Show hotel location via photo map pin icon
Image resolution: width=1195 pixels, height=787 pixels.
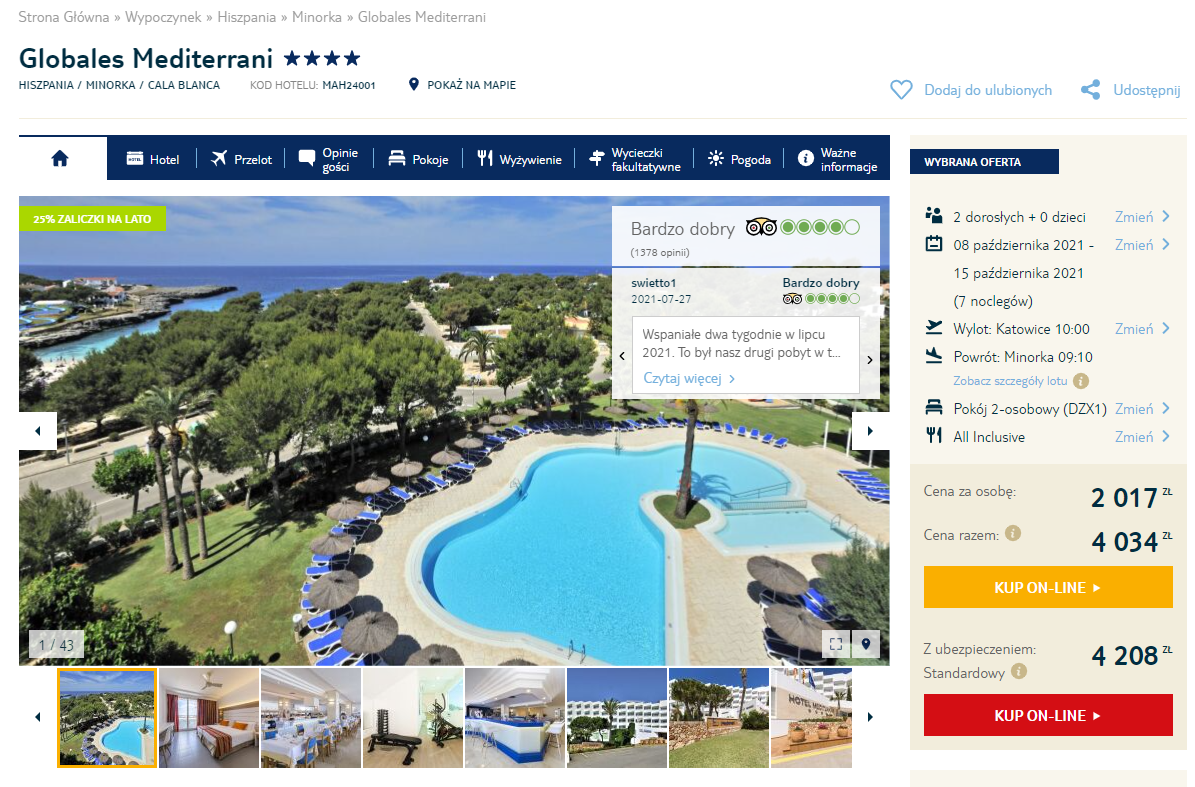tap(866, 644)
